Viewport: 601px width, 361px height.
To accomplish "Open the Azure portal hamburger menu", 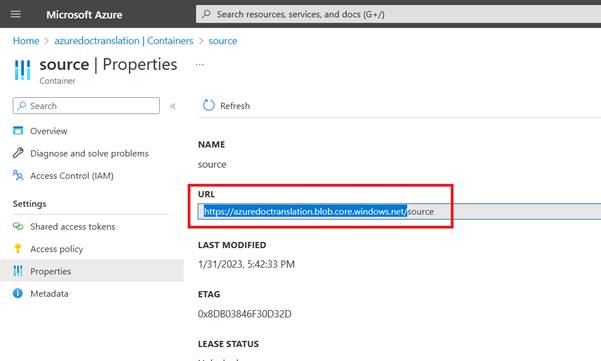I will [16, 14].
